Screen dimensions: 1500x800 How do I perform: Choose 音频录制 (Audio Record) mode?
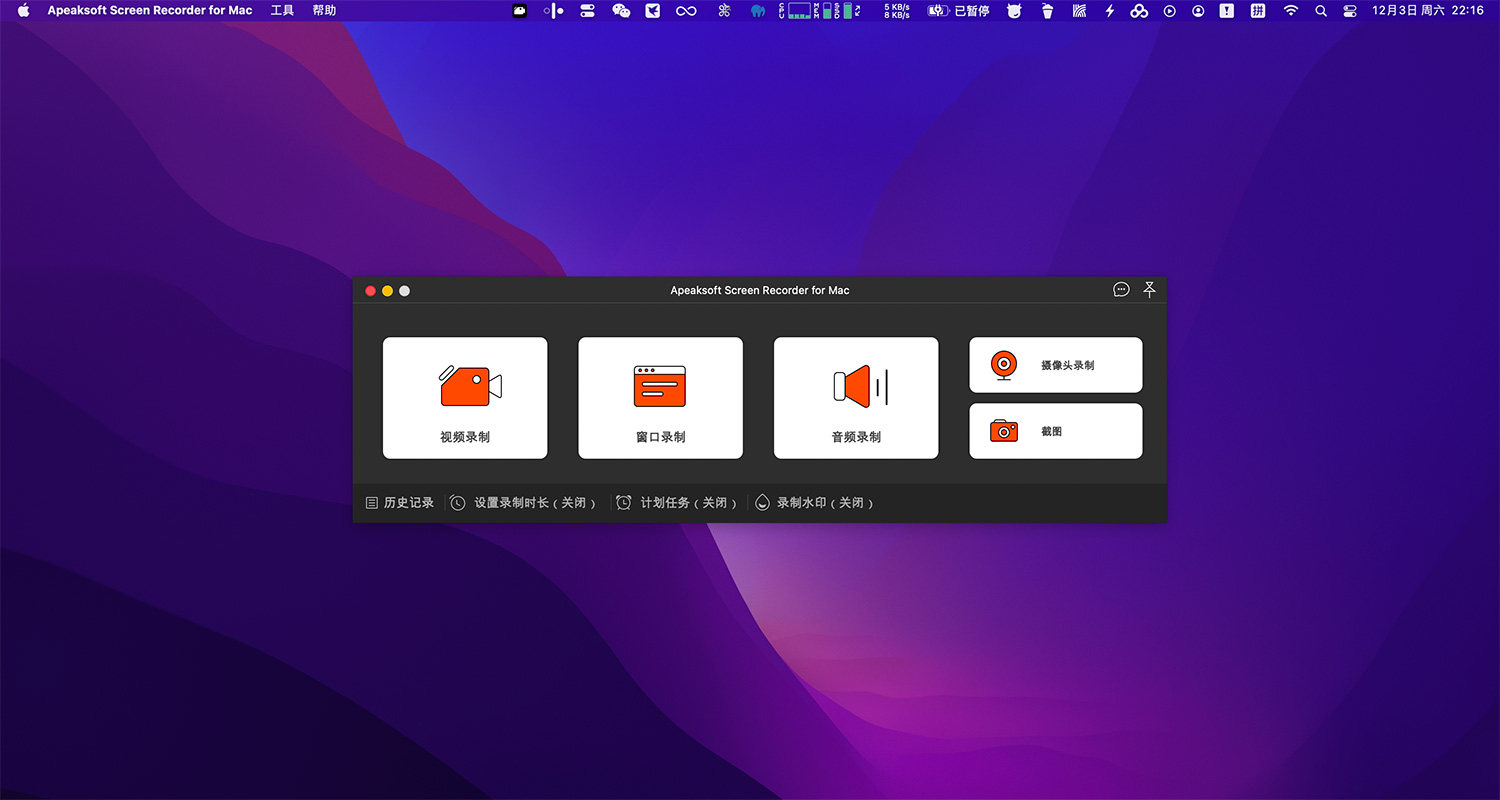coord(855,397)
